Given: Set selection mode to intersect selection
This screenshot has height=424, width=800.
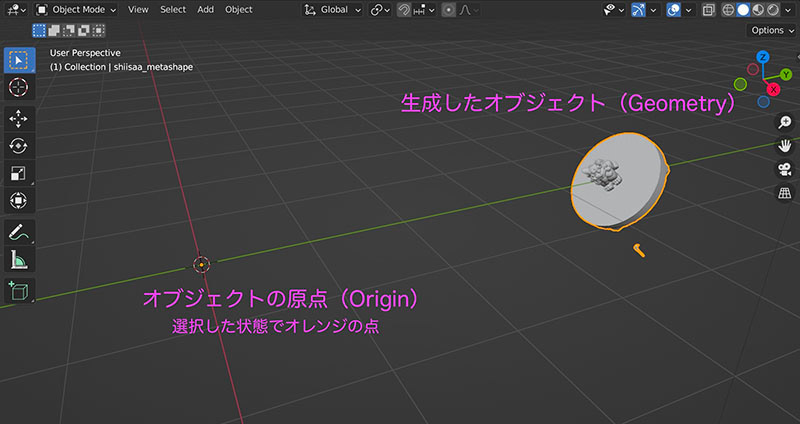Looking at the screenshot, I should (x=98, y=31).
